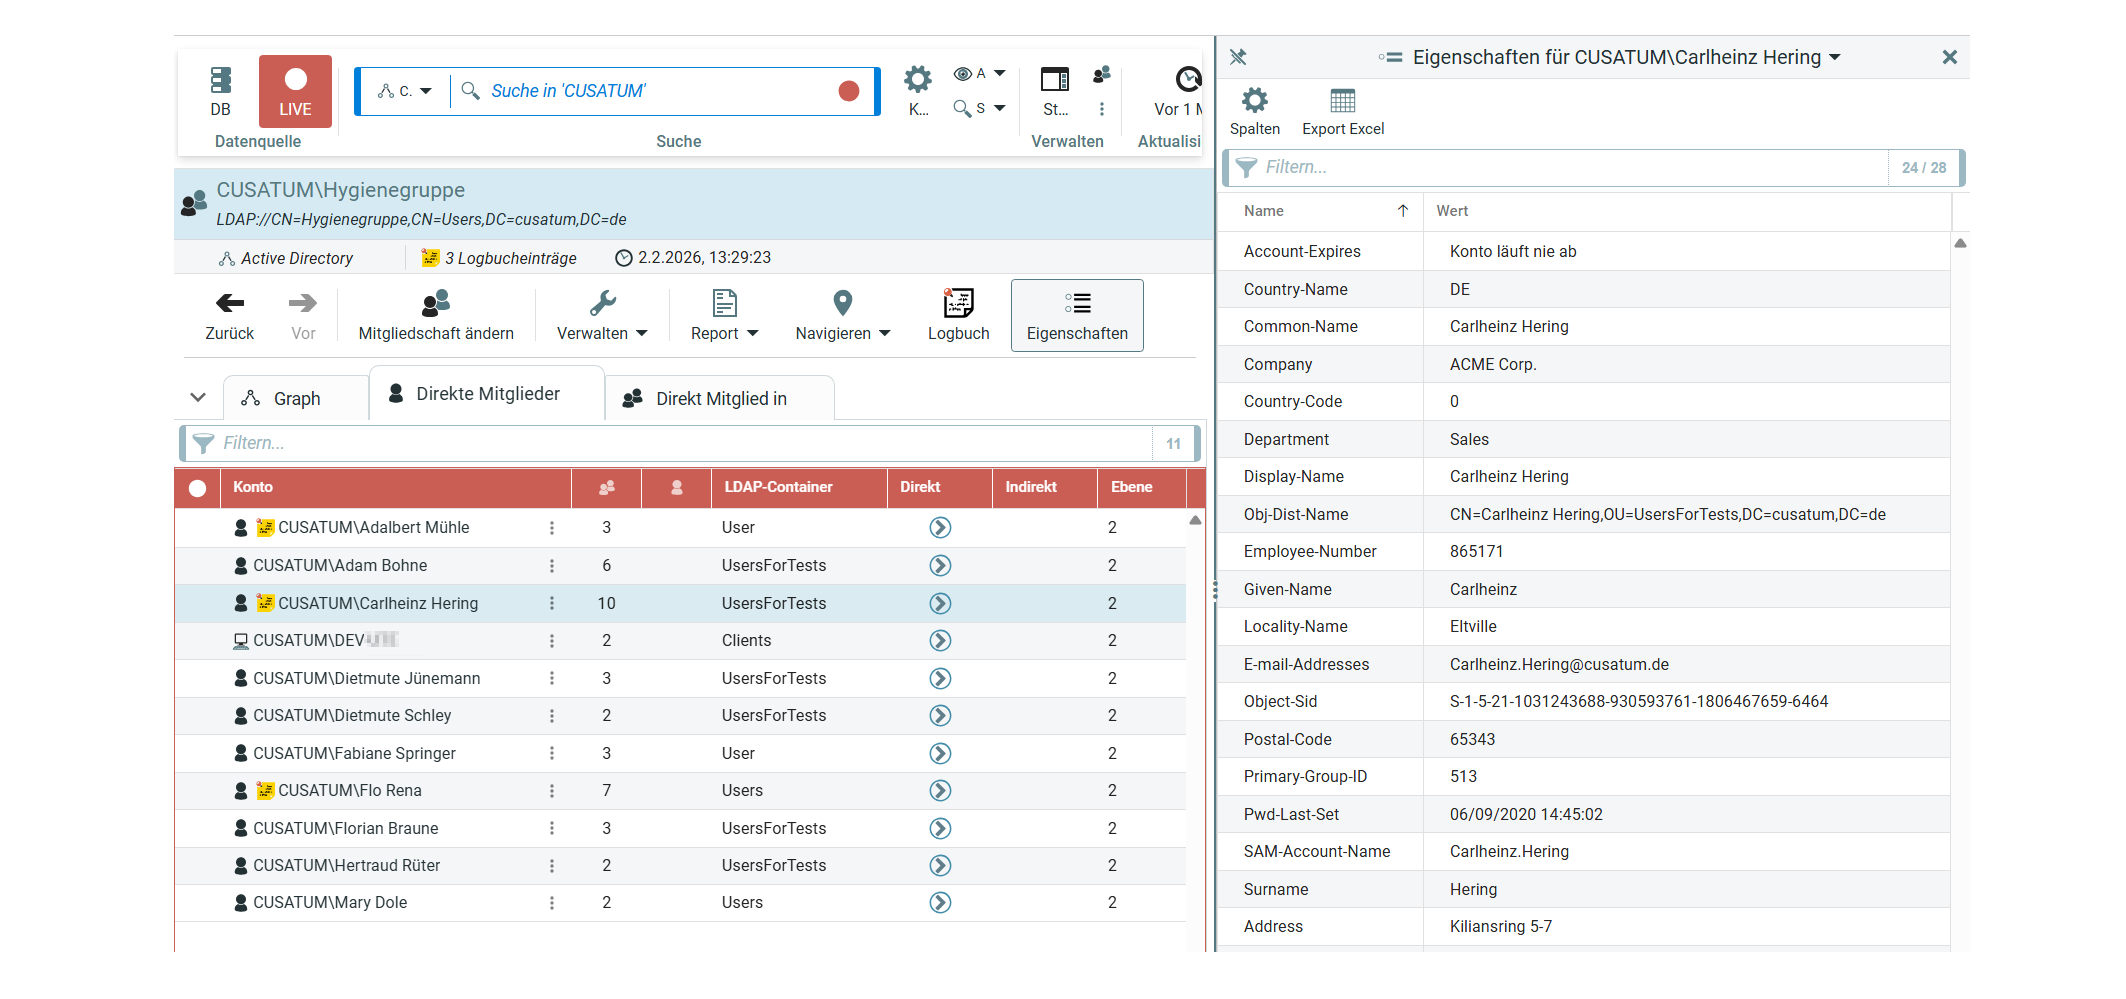Image resolution: width=2126 pixels, height=999 pixels.
Task: Switch to the Graph tab
Action: click(x=296, y=399)
